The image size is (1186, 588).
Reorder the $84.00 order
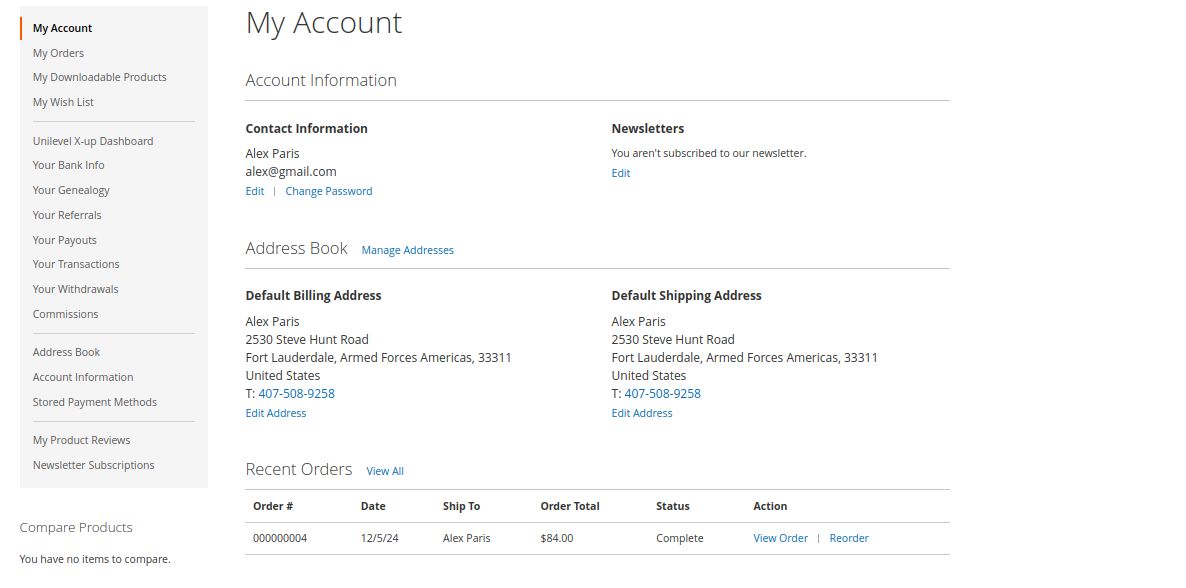849,538
